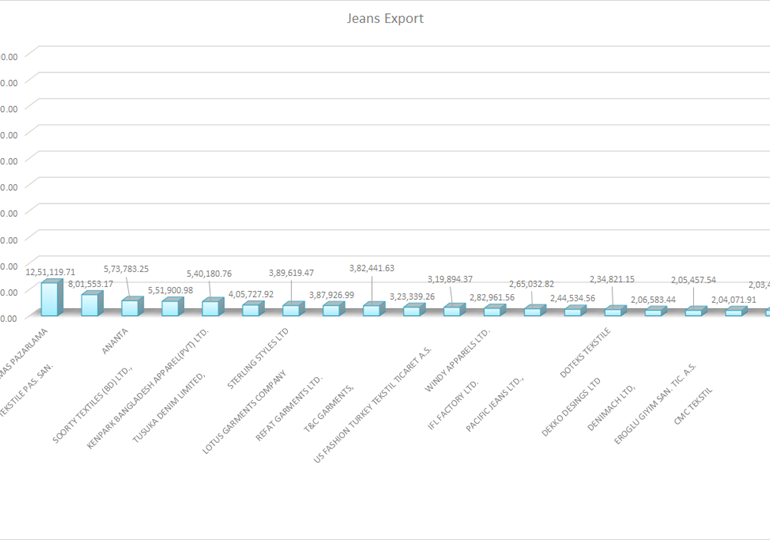Select the US FASHION TURKEY TEKSTIL TICARET label

coord(373,405)
